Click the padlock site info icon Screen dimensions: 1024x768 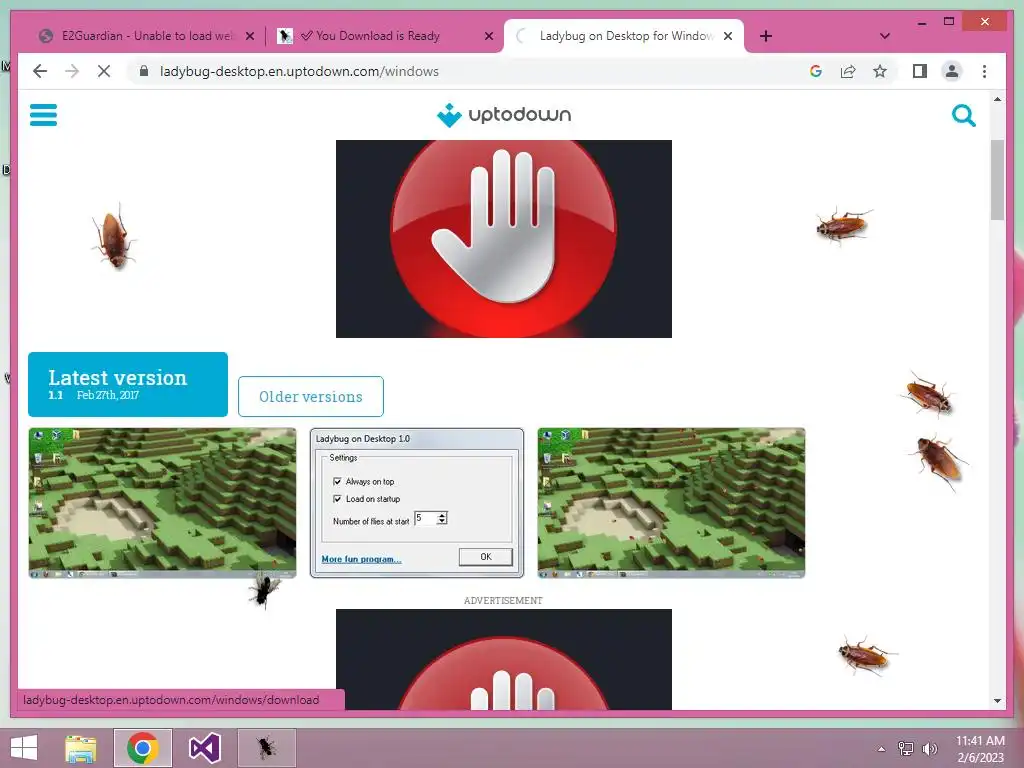(144, 71)
